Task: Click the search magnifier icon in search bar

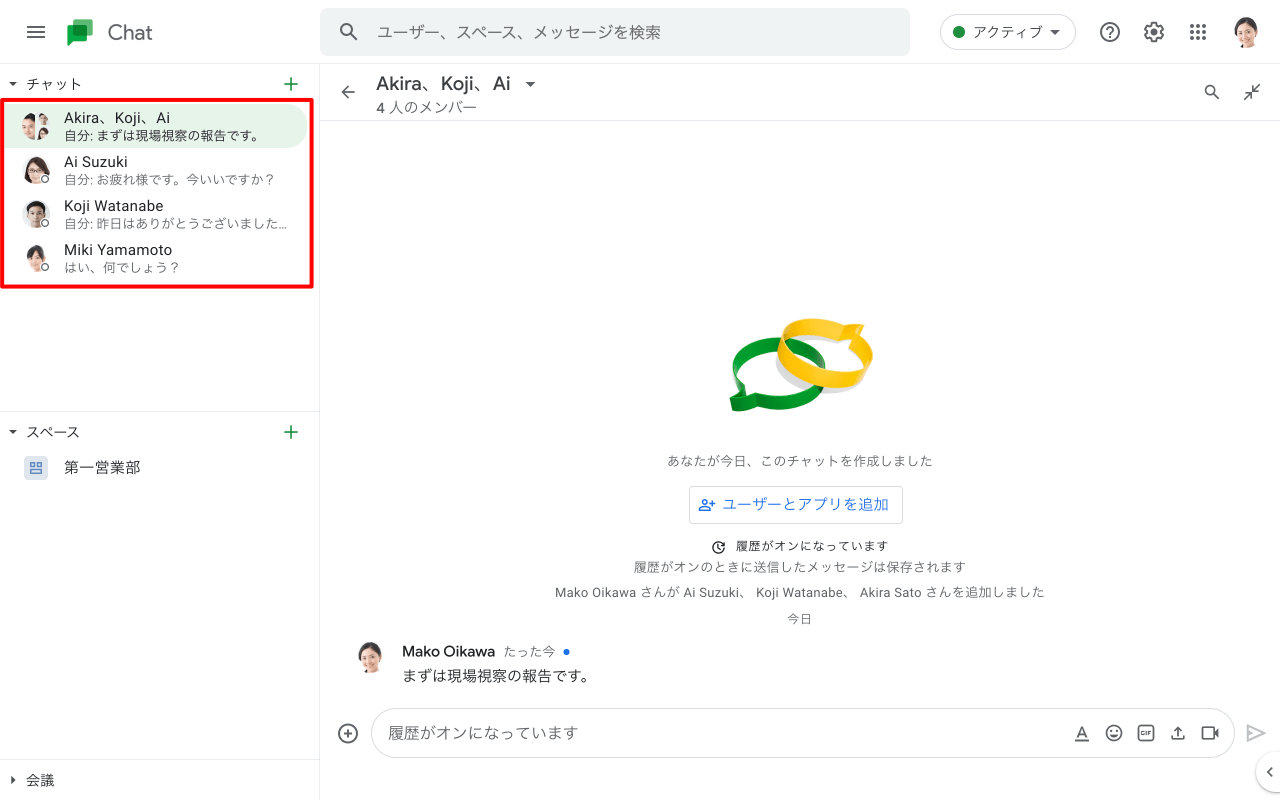Action: [x=348, y=32]
